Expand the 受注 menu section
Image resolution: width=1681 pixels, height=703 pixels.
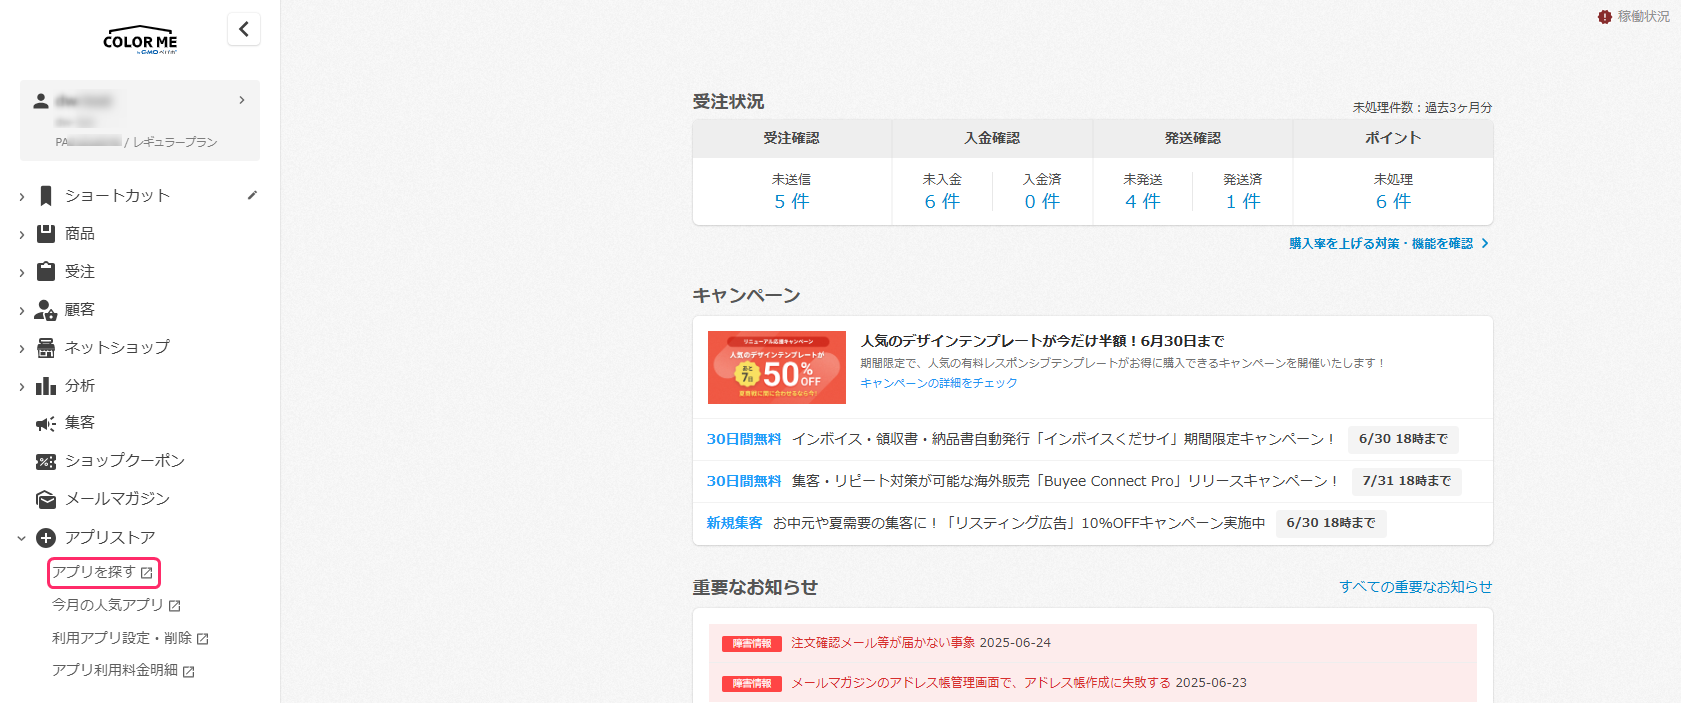click(79, 272)
